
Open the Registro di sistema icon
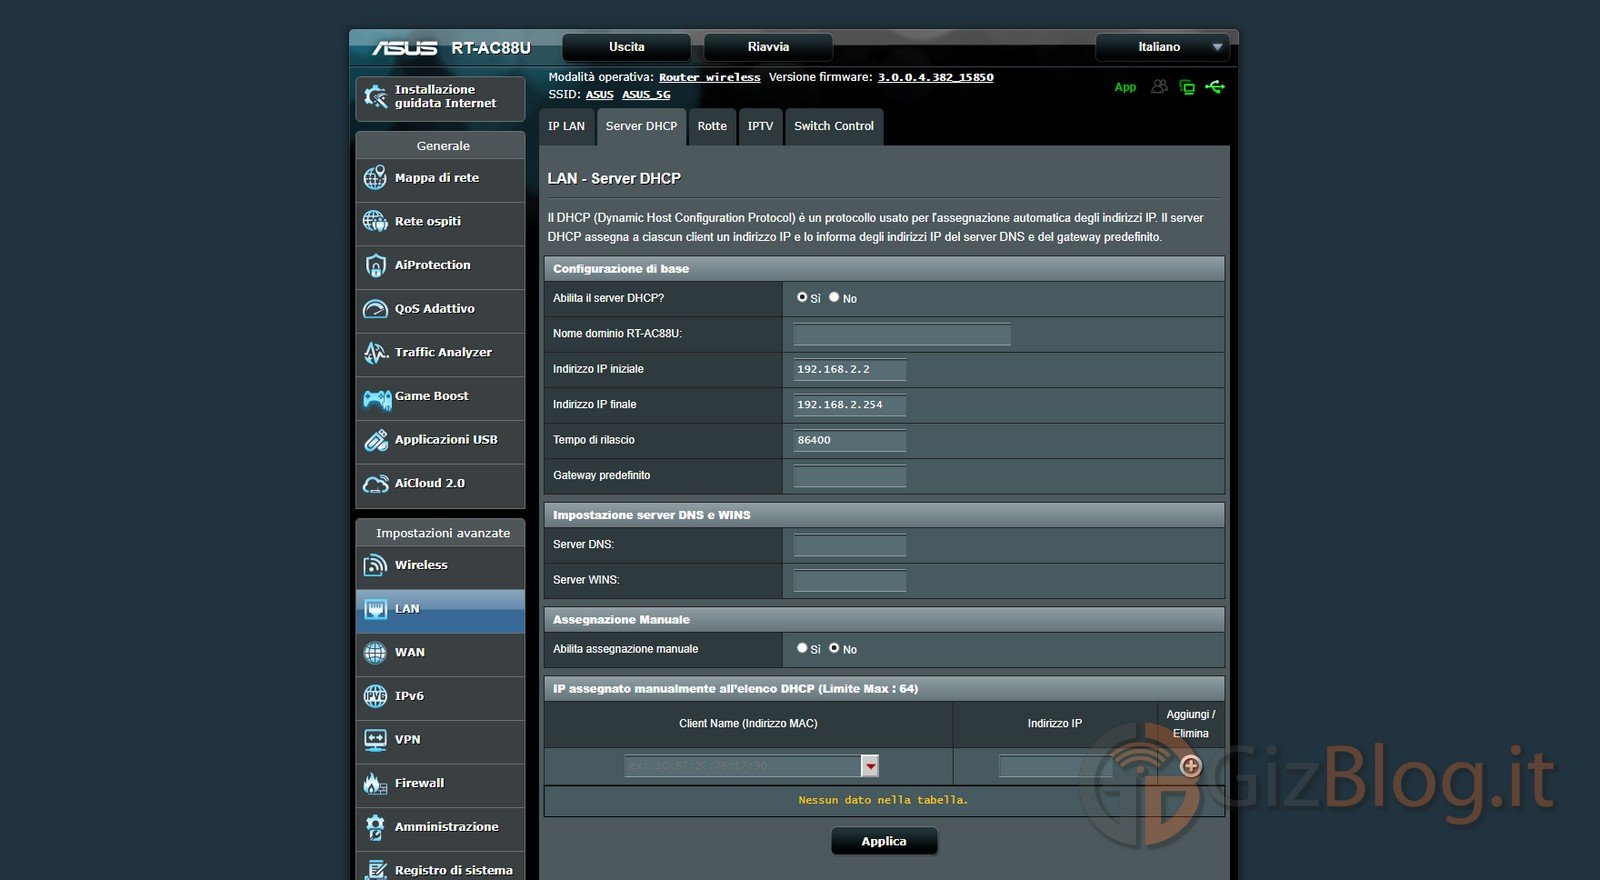click(375, 870)
